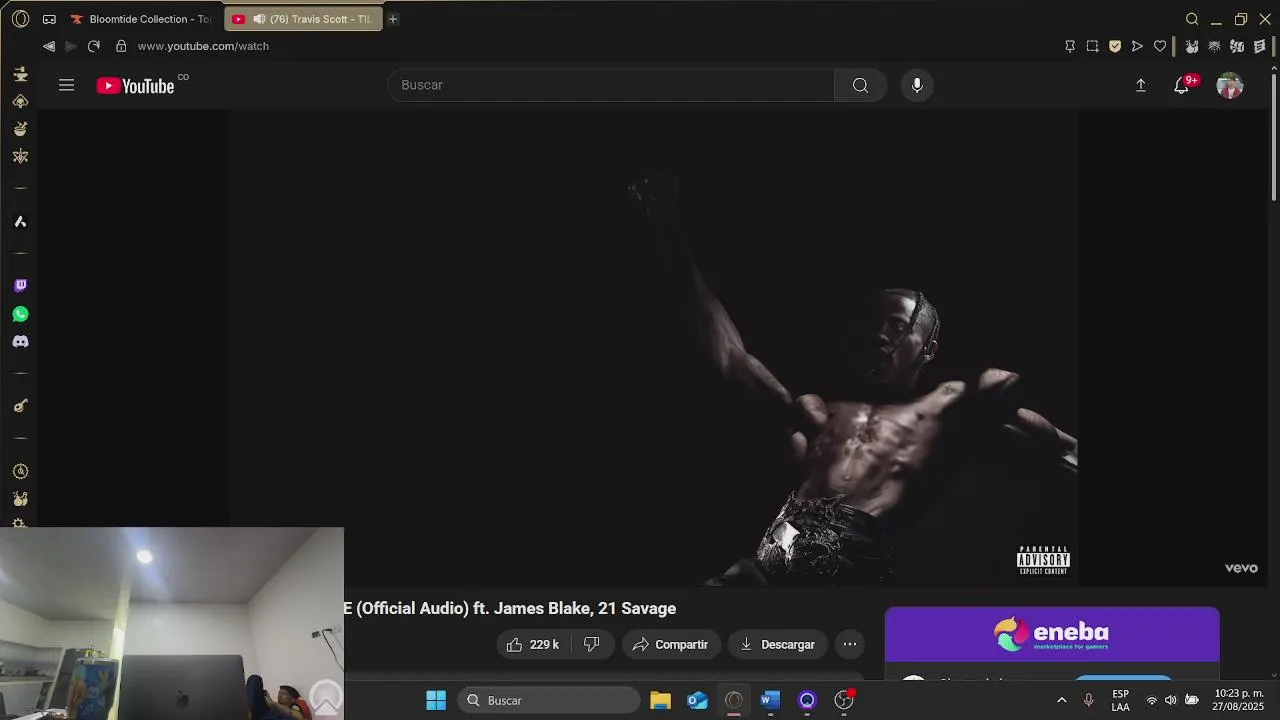
Task: Go to YouTube home via logo
Action: click(135, 86)
